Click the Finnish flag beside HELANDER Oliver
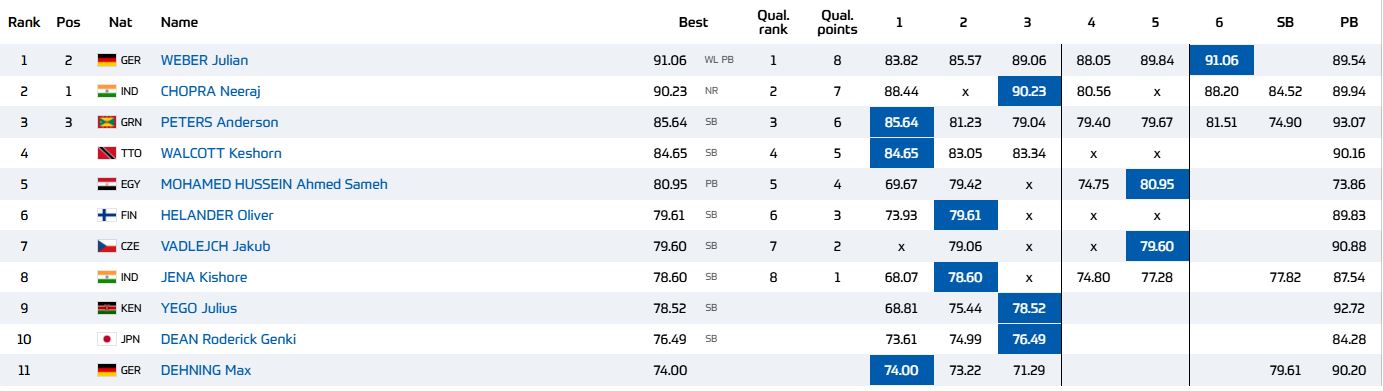1383x391 pixels. tap(107, 215)
